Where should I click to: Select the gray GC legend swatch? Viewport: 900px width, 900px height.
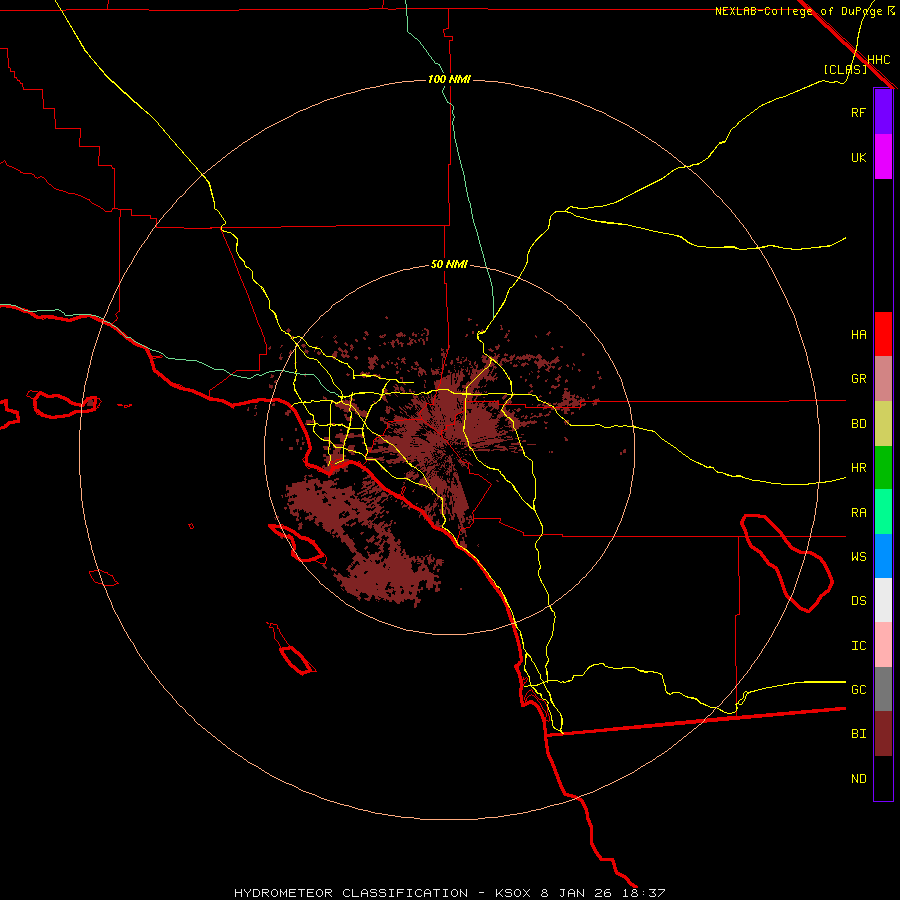[x=883, y=689]
